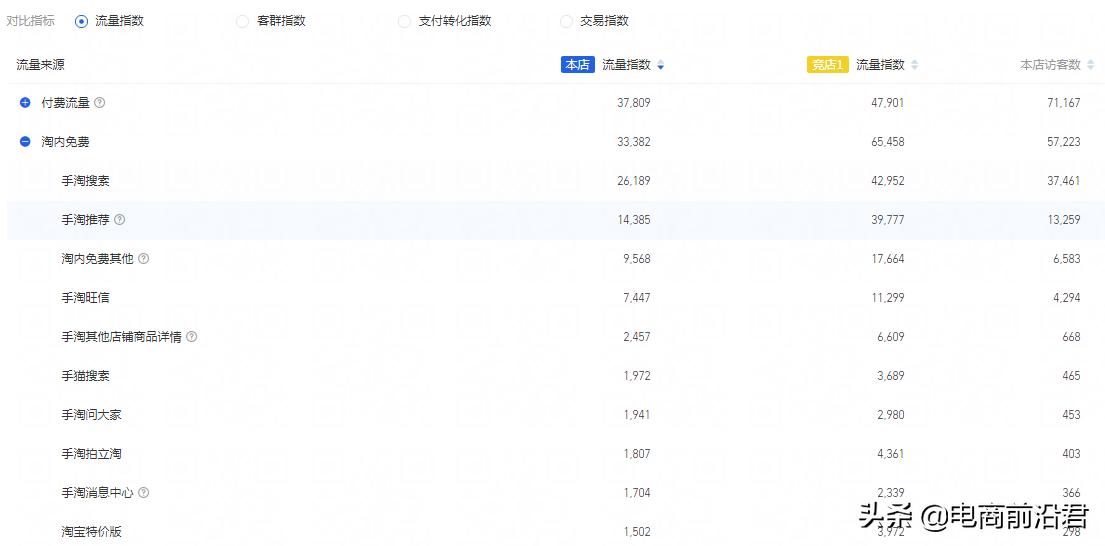Click value 465 in 手猫搜索 row

coord(1071,376)
